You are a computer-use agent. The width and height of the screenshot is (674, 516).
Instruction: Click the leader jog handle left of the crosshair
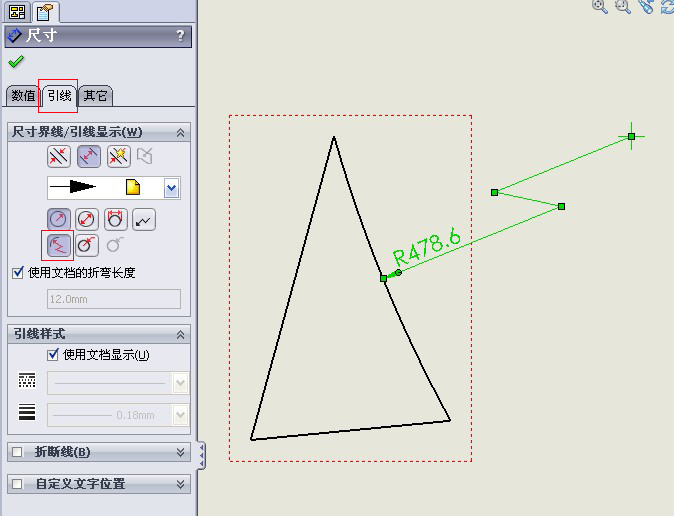[494, 192]
